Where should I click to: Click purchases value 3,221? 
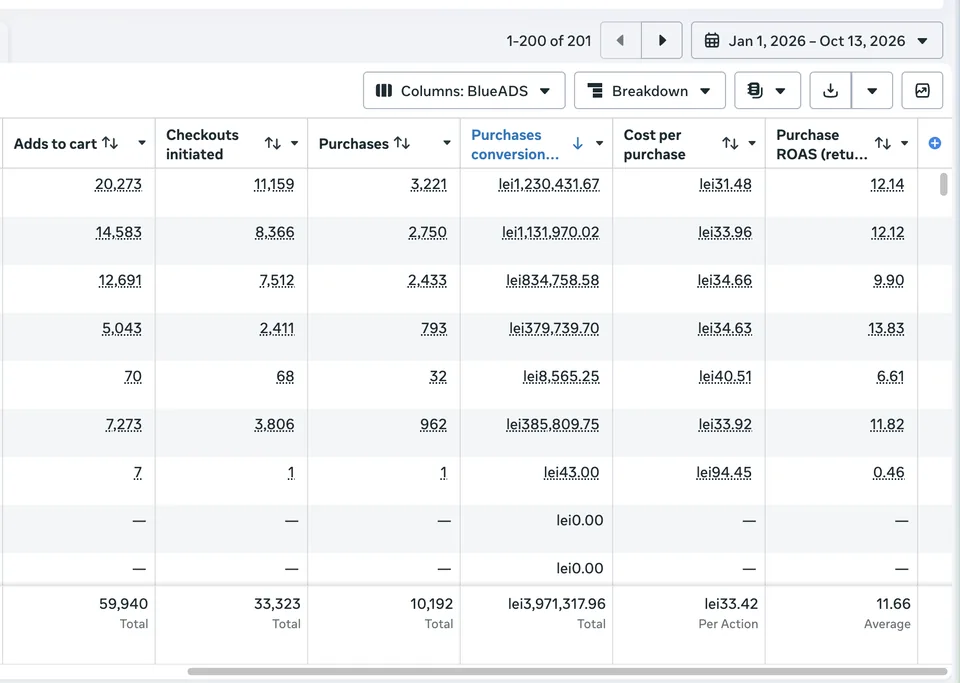pyautogui.click(x=429, y=184)
